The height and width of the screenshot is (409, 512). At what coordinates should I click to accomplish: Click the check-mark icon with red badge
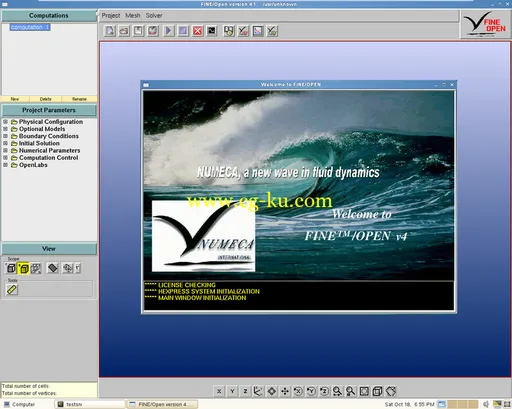click(243, 31)
